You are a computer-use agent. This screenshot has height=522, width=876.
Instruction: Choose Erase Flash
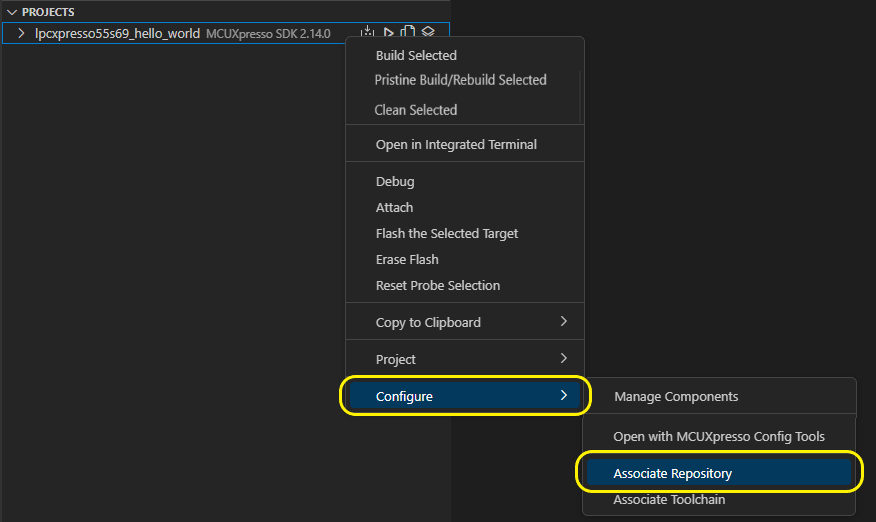tap(465, 259)
